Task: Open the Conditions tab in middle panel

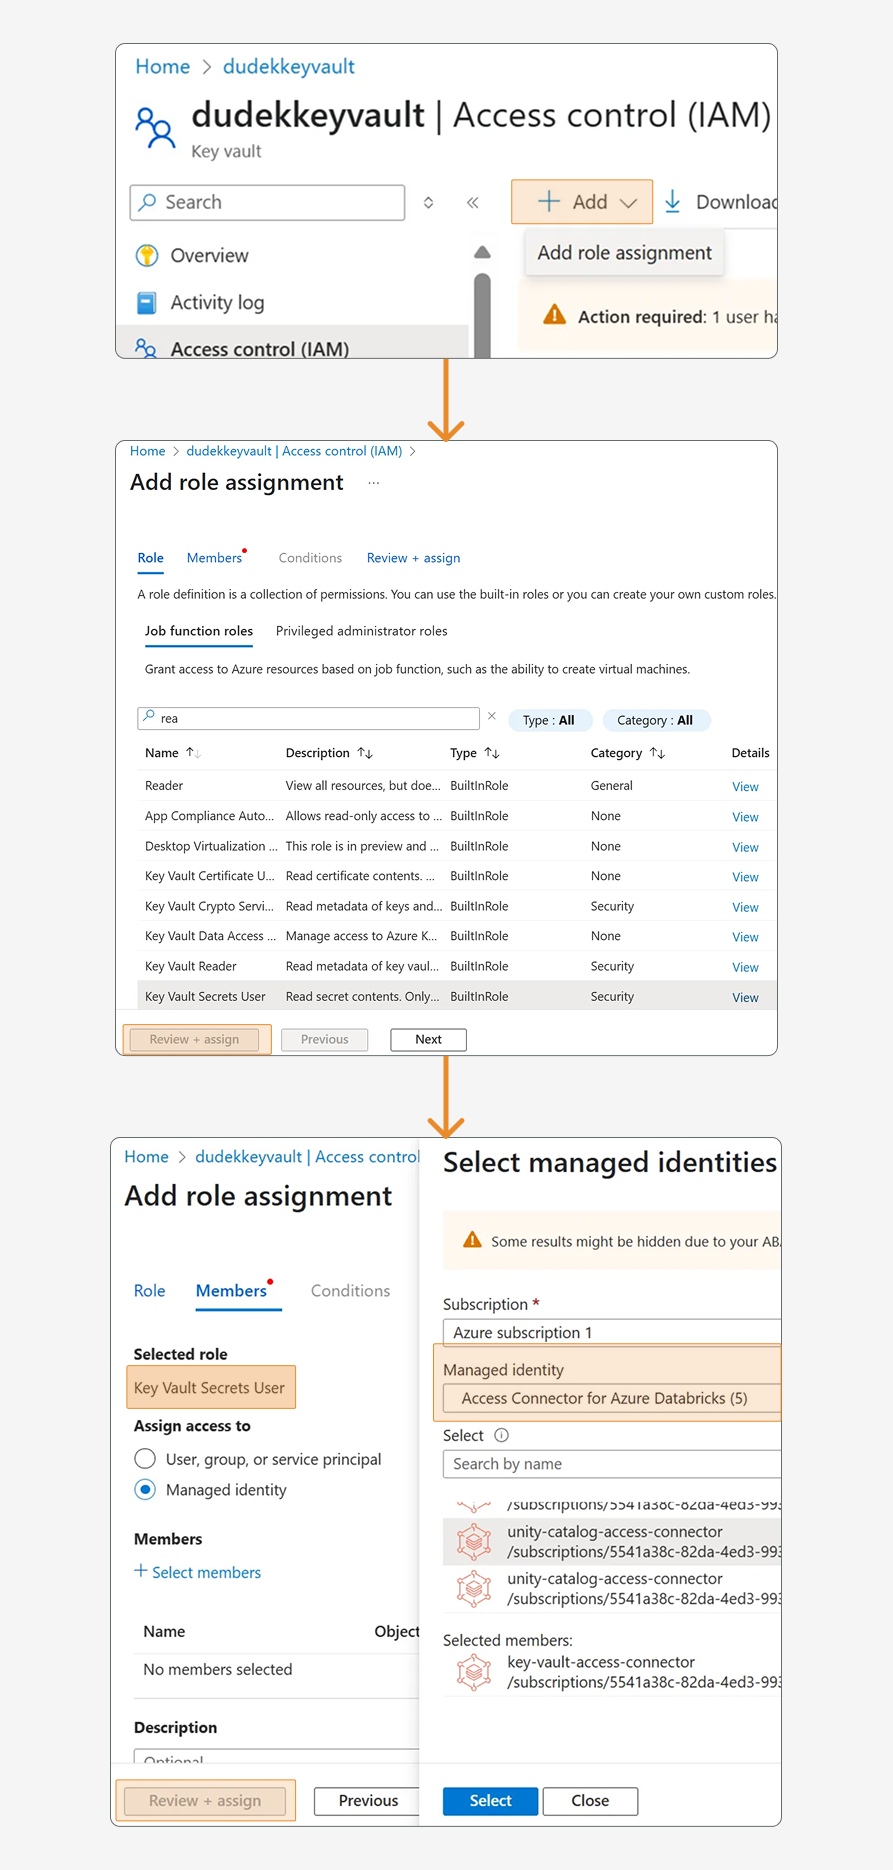Action: (310, 558)
